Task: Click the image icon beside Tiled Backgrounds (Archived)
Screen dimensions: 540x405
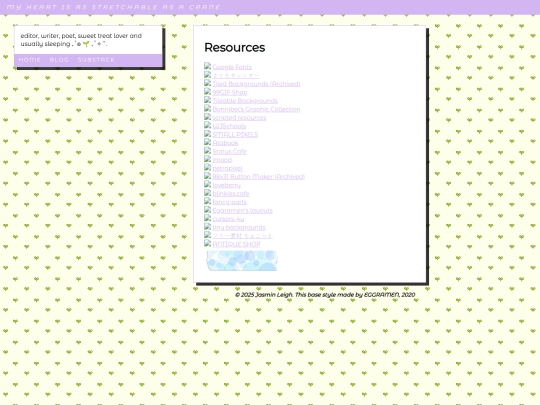Action: click(x=207, y=83)
